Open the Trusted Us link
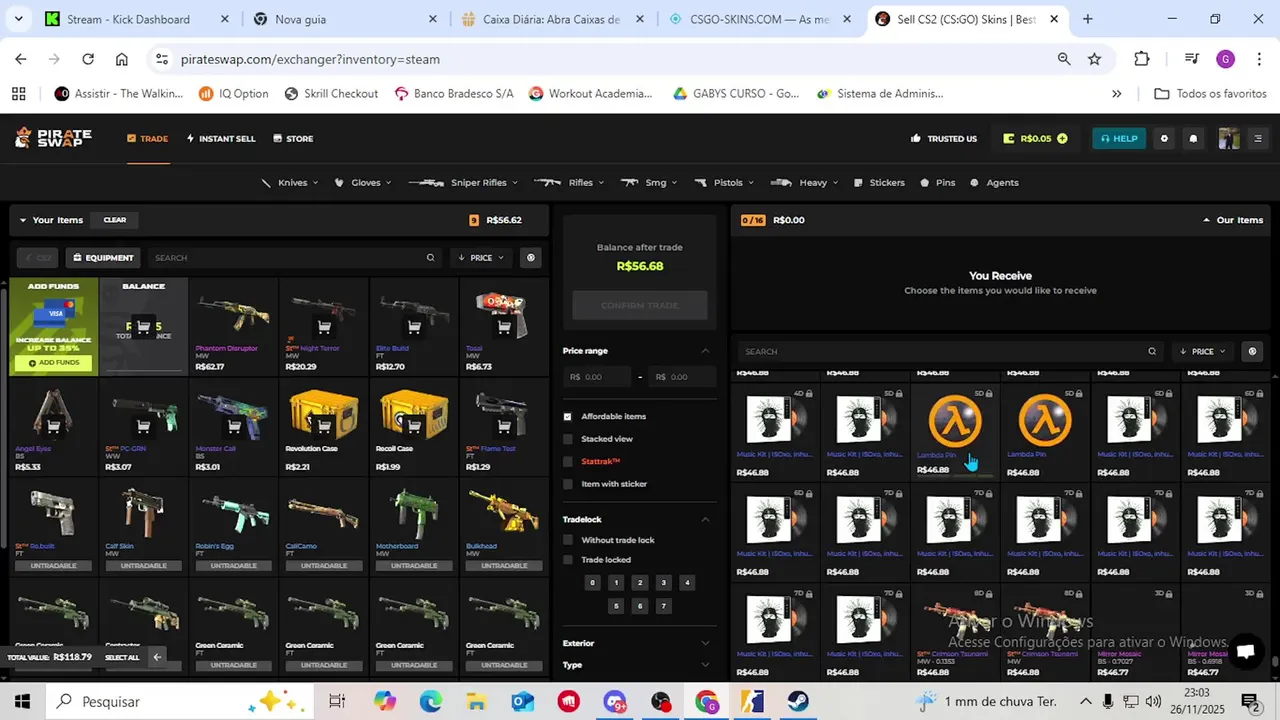 point(944,139)
